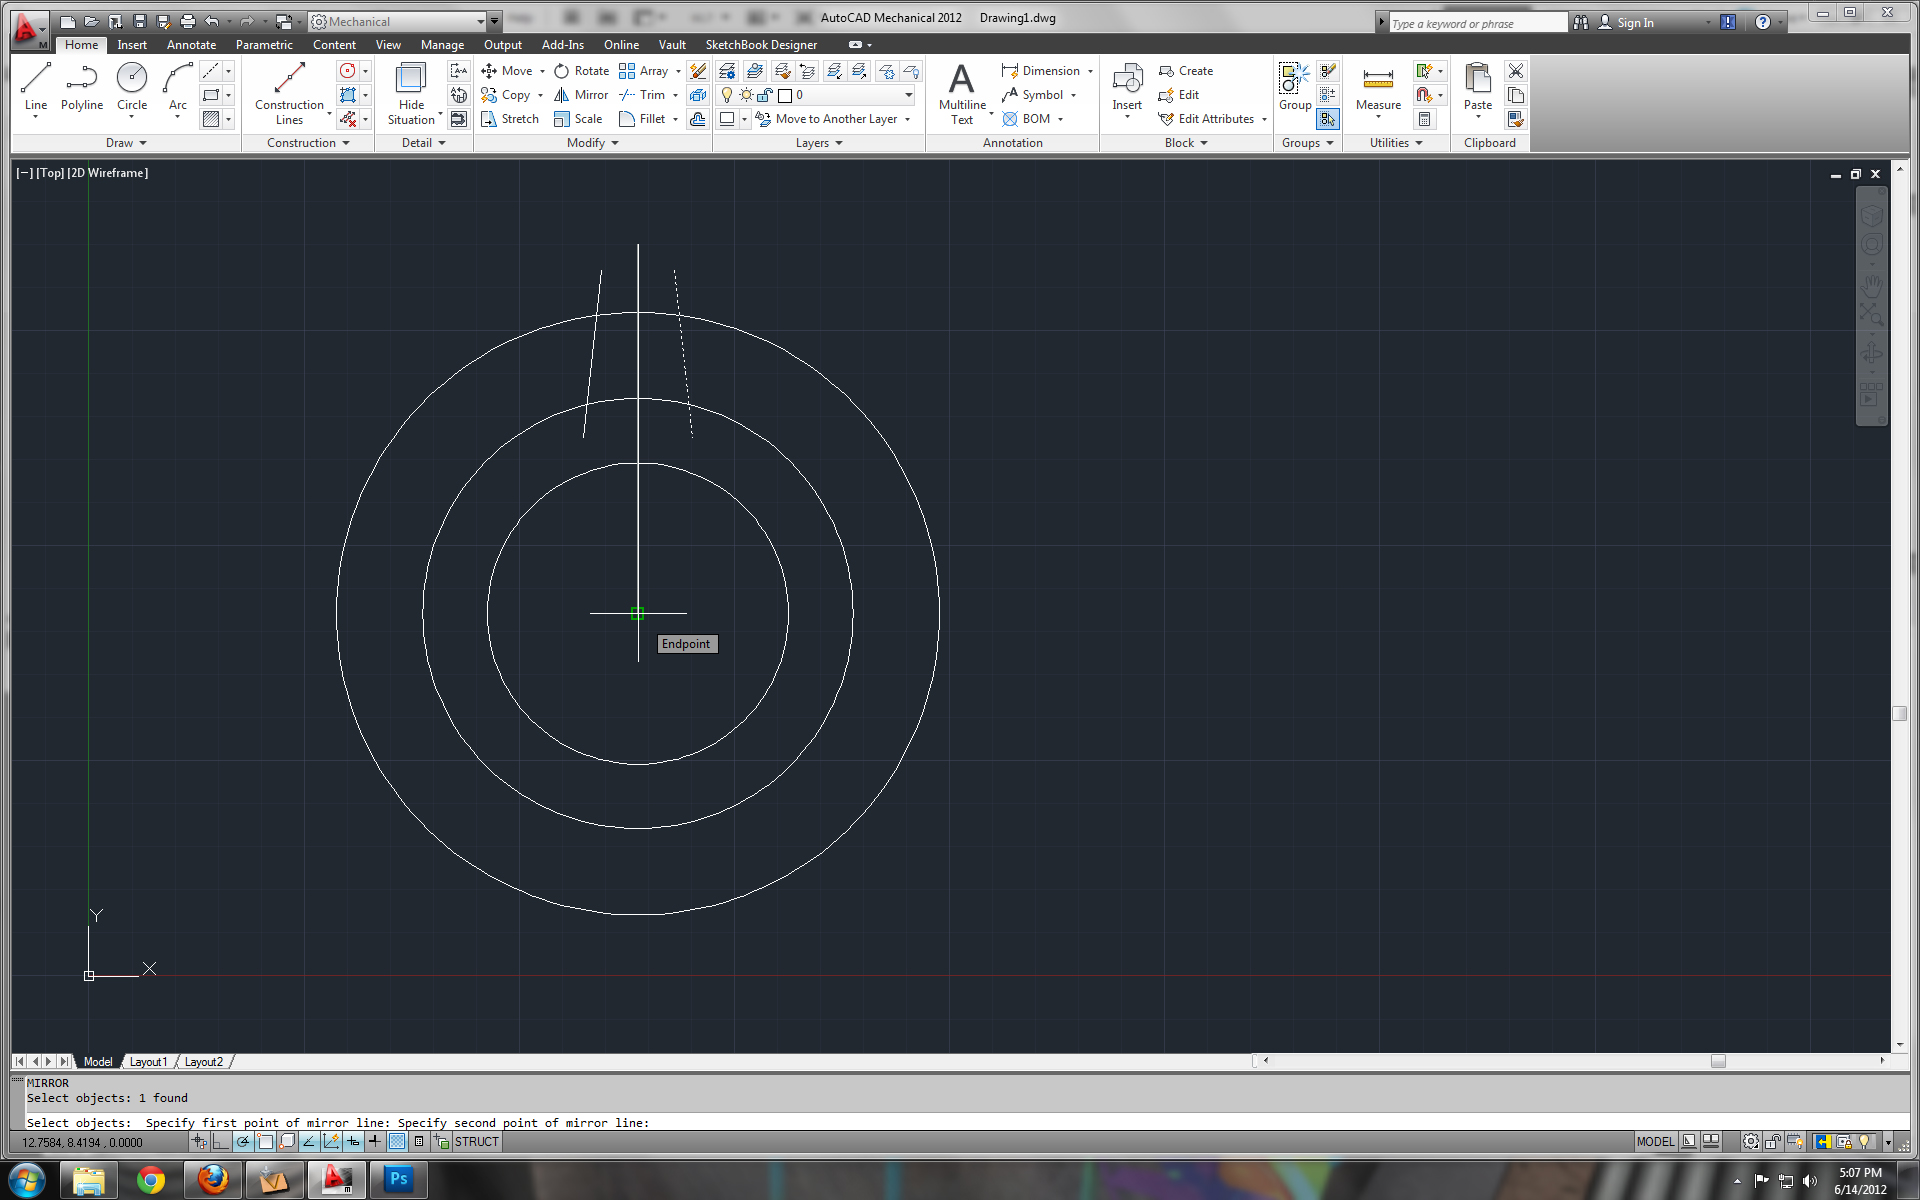The image size is (1920, 1200).
Task: Click the Group tool
Action: 1295,86
